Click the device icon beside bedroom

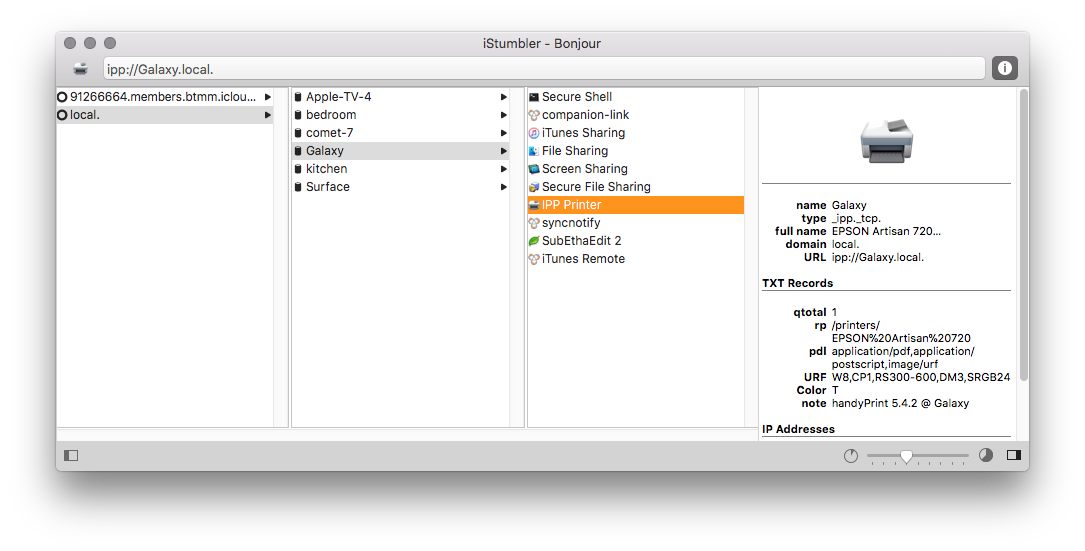pyautogui.click(x=298, y=115)
